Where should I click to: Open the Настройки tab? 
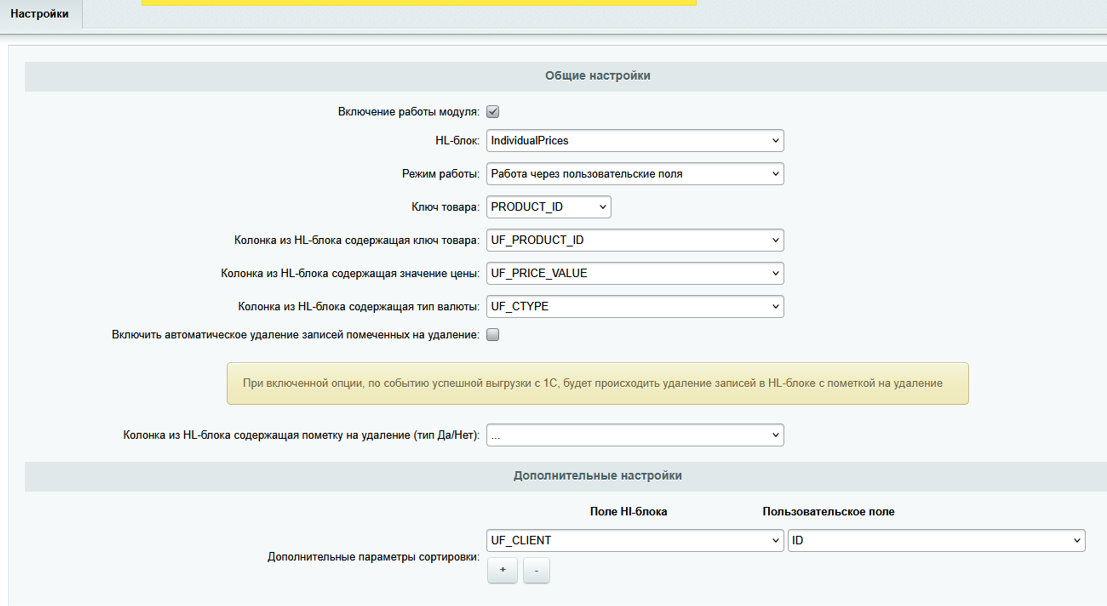tap(40, 14)
